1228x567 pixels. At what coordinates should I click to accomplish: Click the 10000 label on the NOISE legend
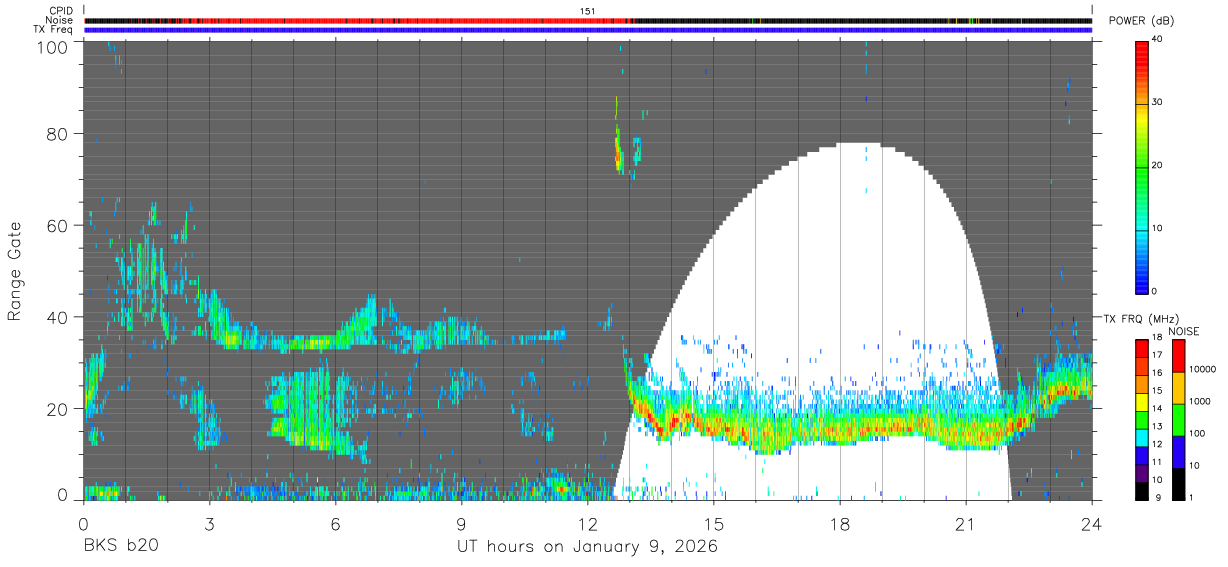(1201, 370)
